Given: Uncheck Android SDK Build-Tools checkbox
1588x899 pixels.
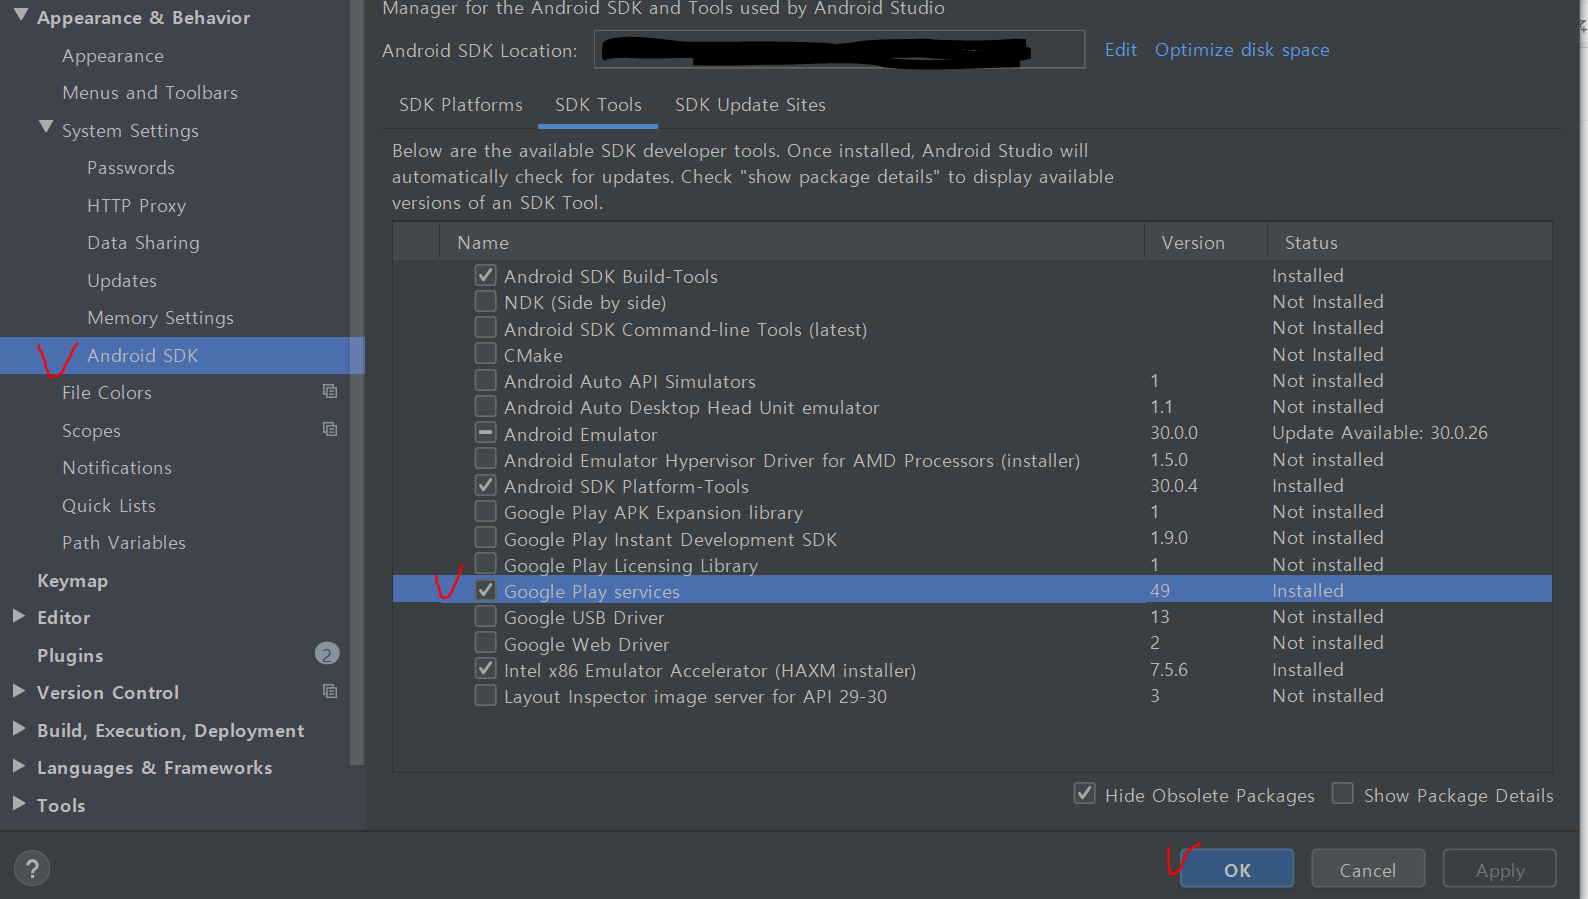Looking at the screenshot, I should click(x=485, y=275).
